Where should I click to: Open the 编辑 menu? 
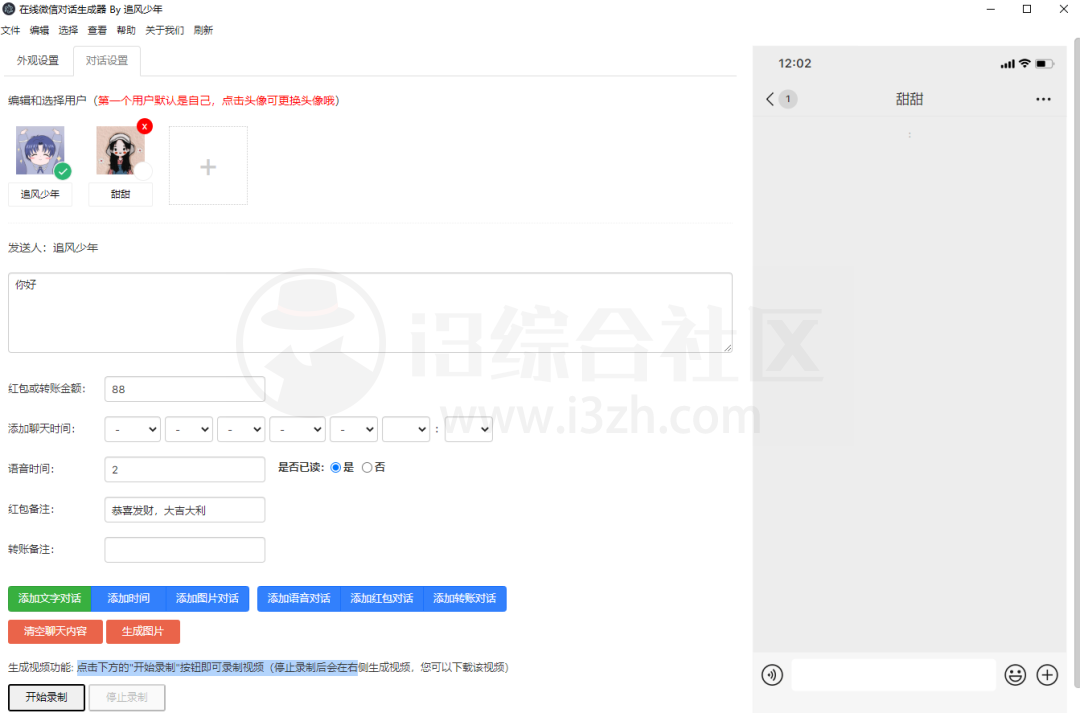(x=39, y=30)
